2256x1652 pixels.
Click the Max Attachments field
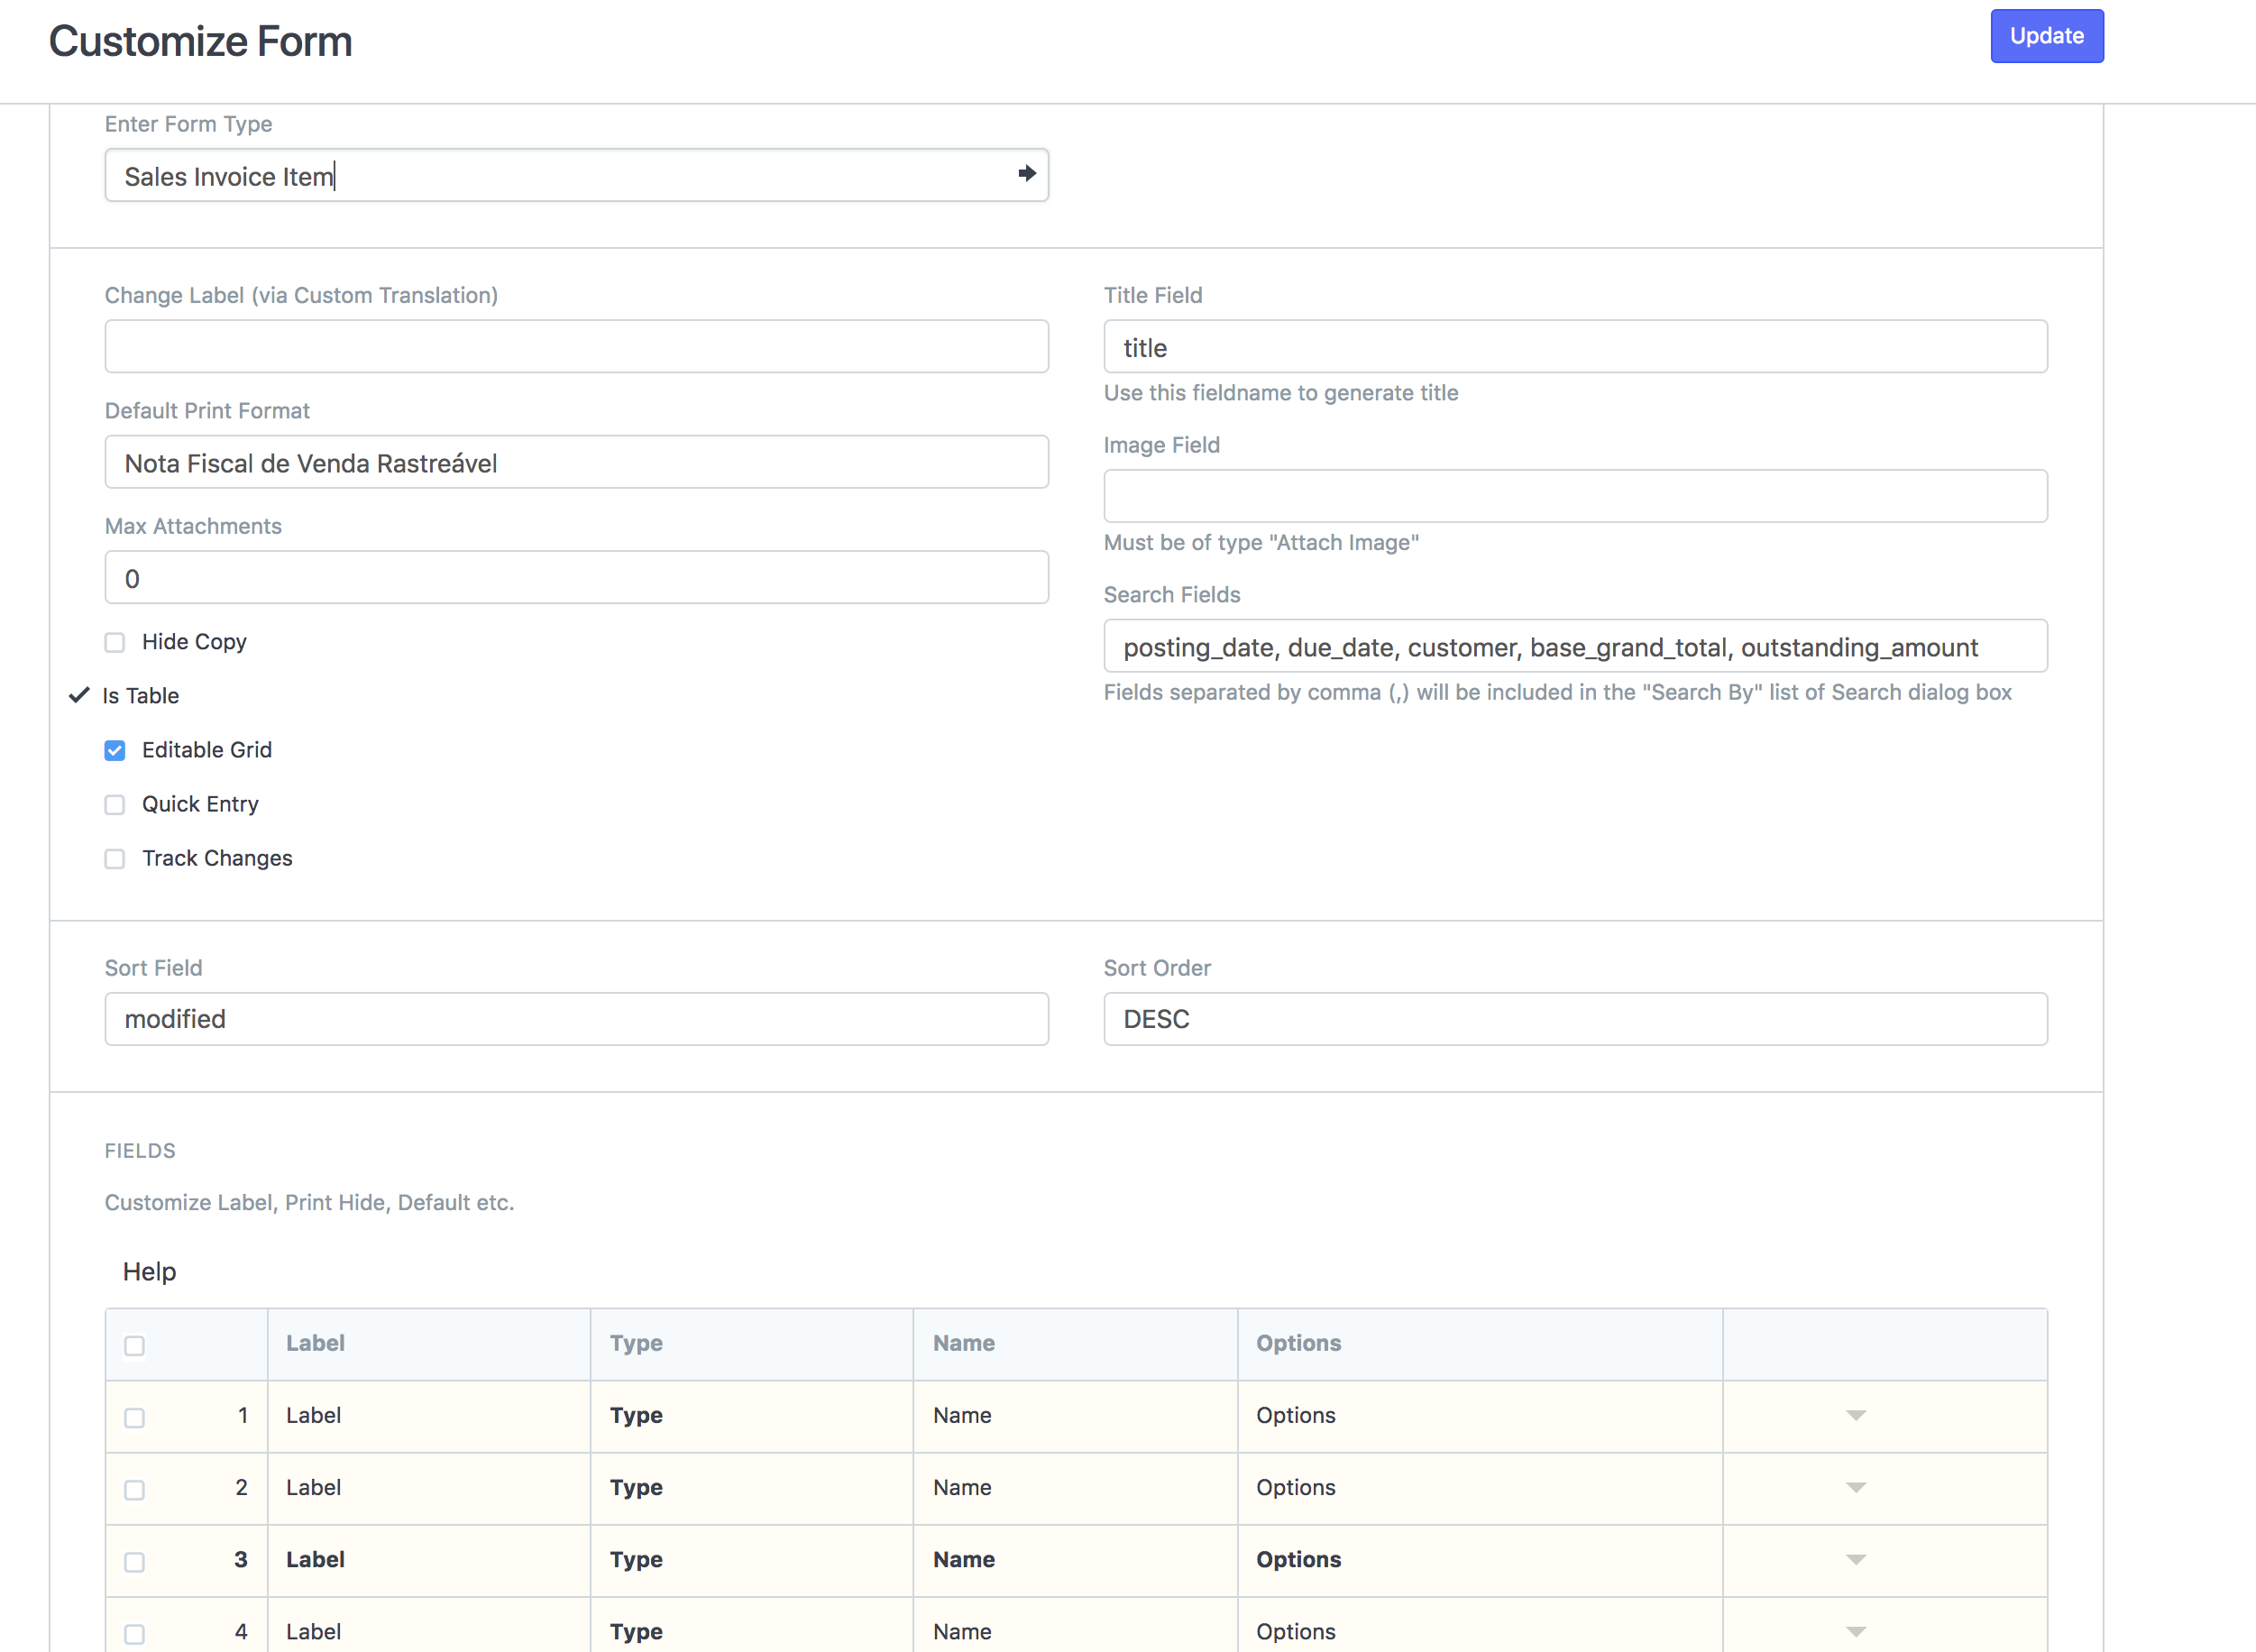pyautogui.click(x=576, y=577)
